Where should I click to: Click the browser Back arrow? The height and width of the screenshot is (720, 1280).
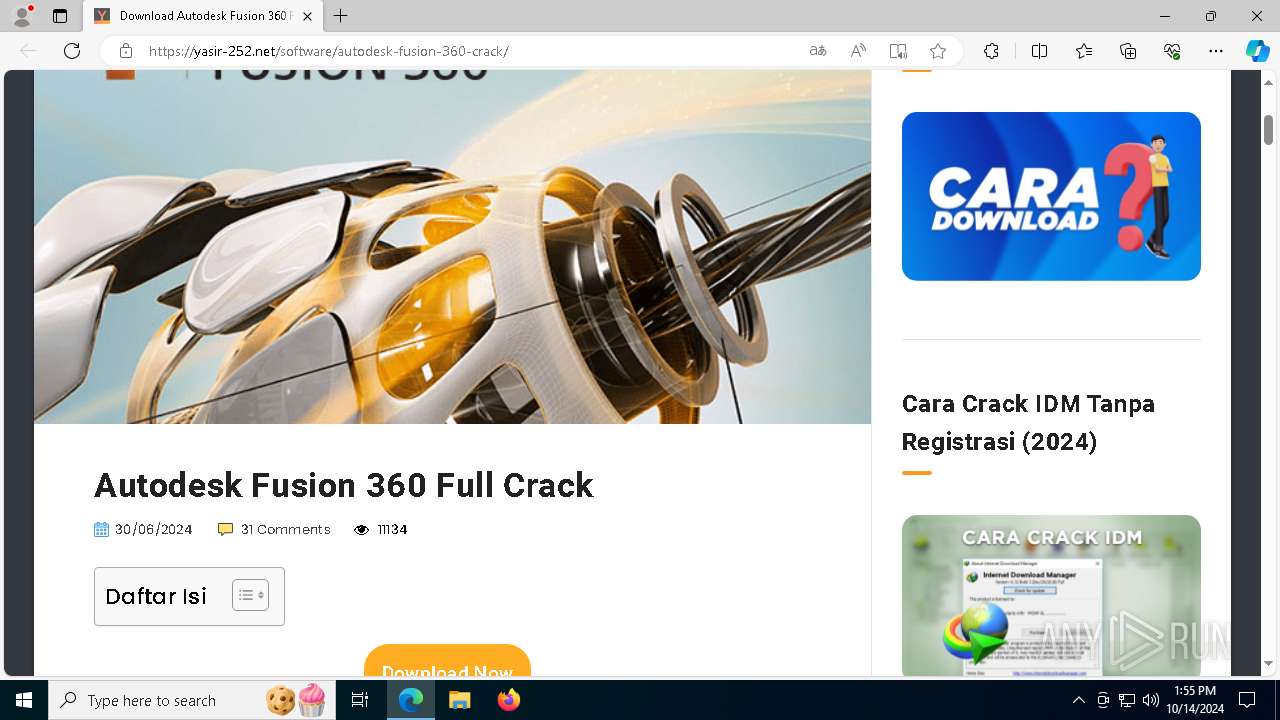click(x=28, y=51)
